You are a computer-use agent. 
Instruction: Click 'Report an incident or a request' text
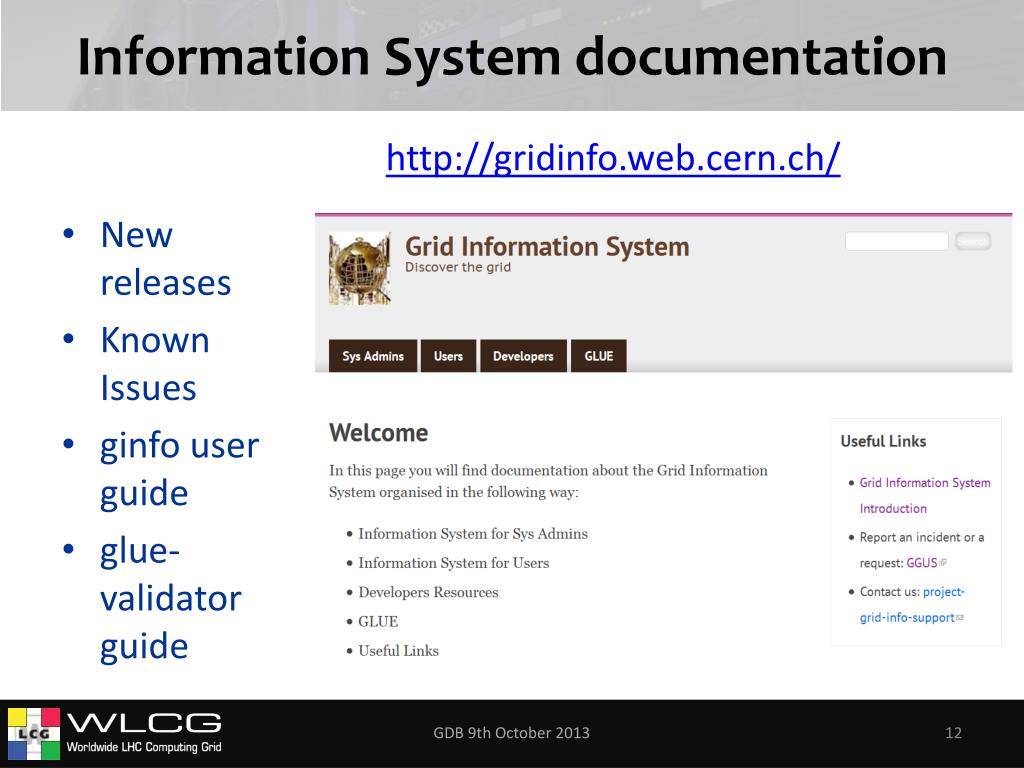point(922,550)
